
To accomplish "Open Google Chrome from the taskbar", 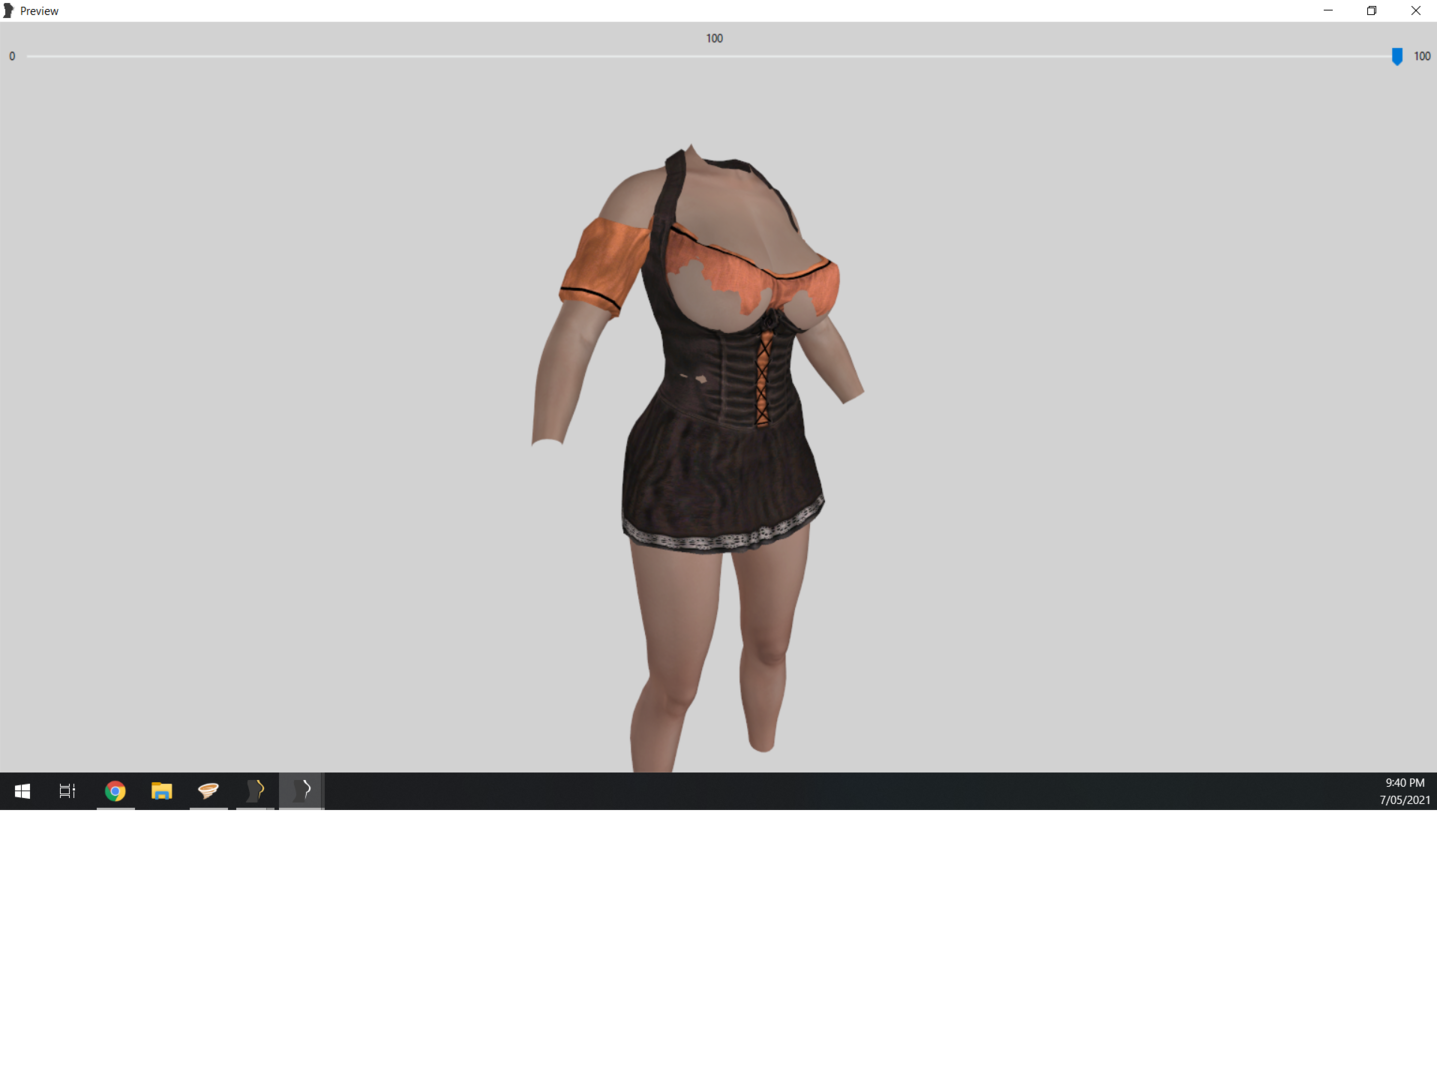I will click(x=115, y=791).
